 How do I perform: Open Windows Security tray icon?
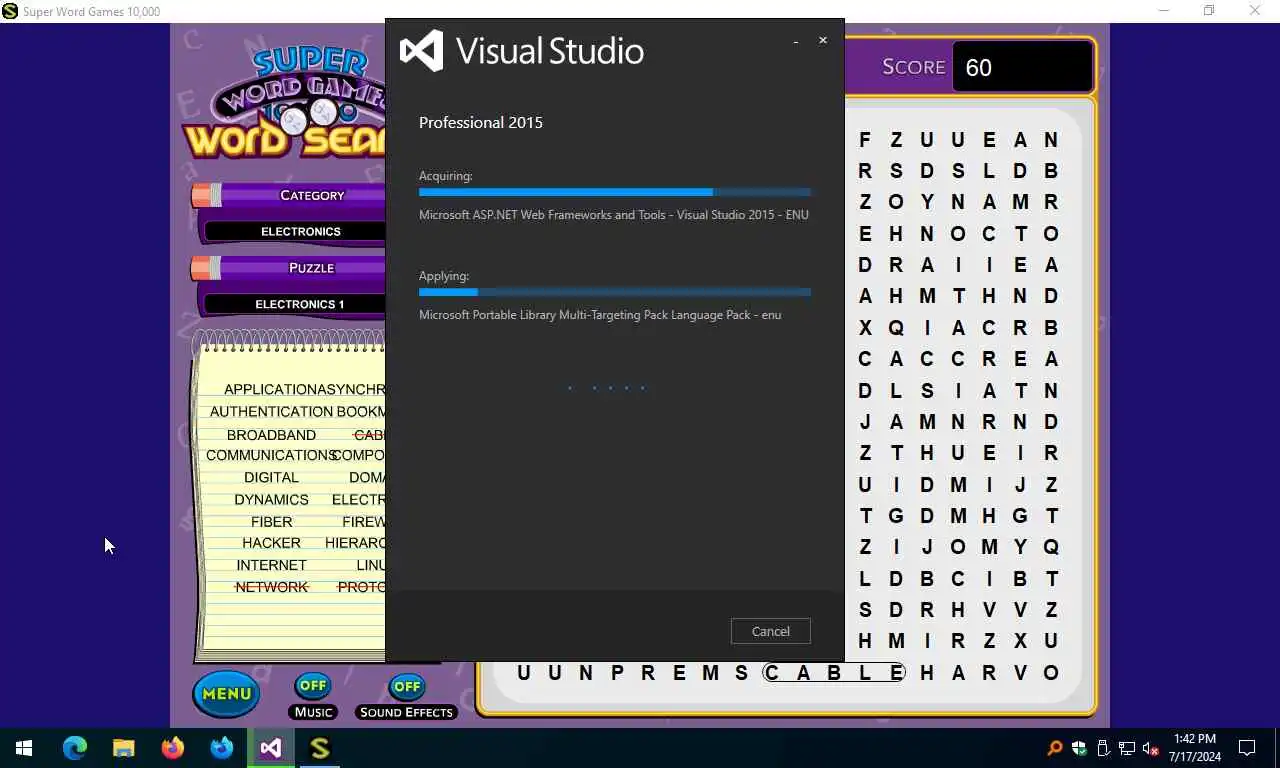click(x=1079, y=748)
